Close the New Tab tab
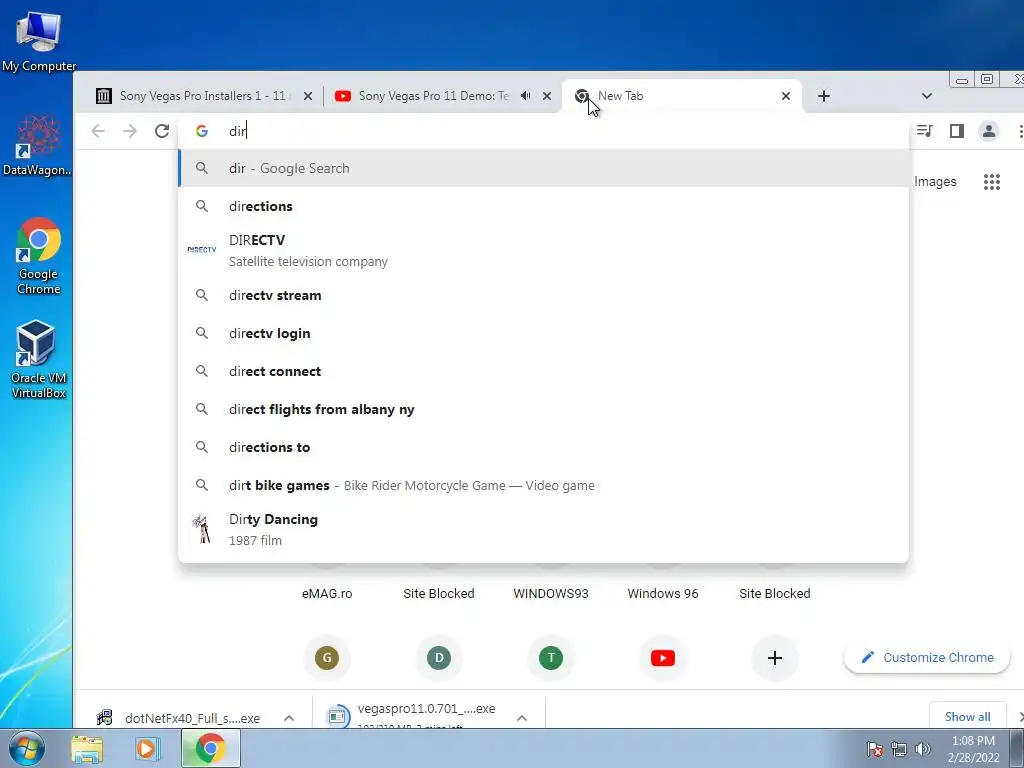This screenshot has height=768, width=1024. pos(786,96)
